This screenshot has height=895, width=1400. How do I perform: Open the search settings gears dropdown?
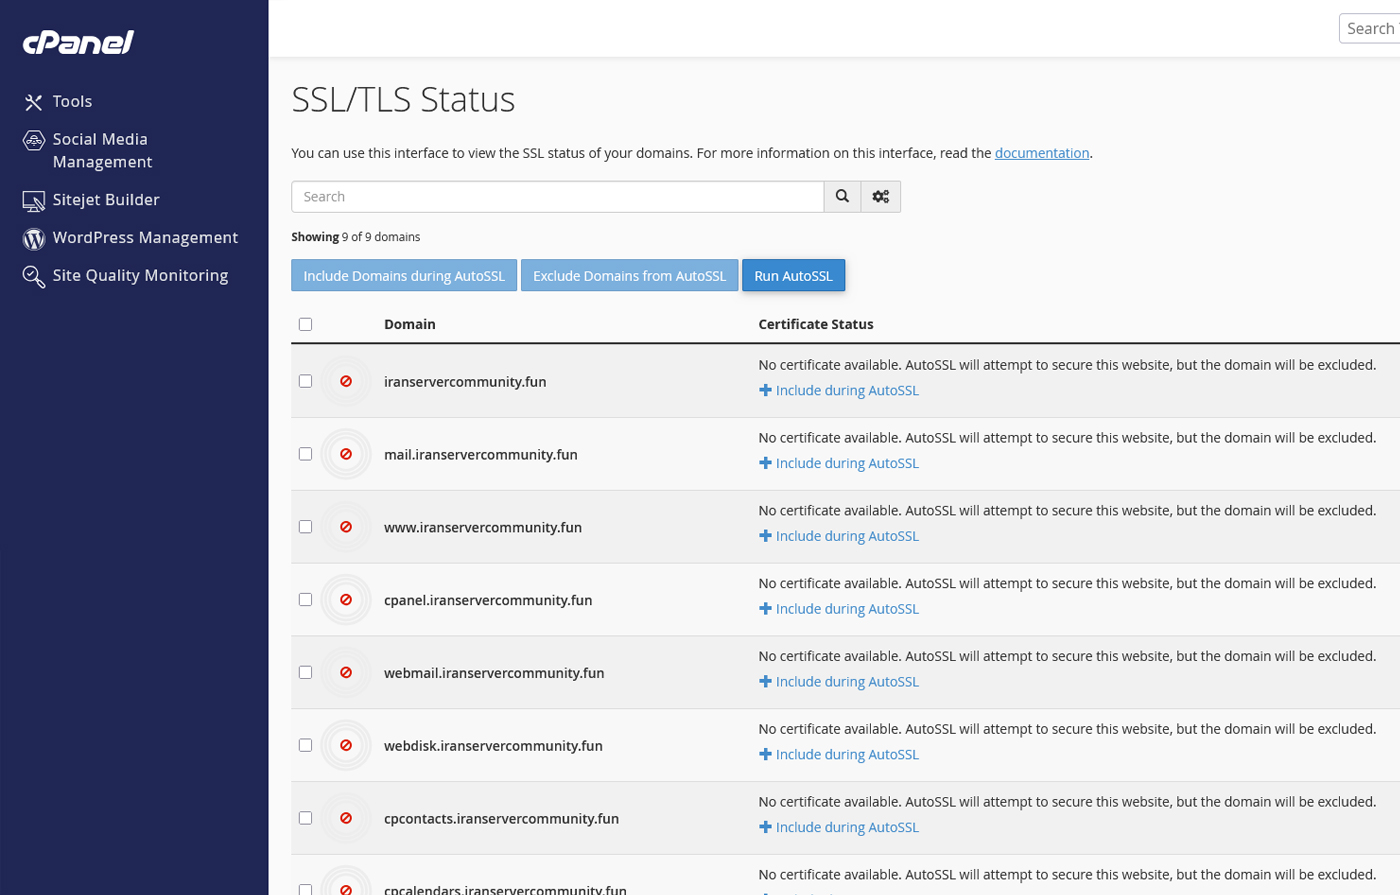pyautogui.click(x=880, y=197)
